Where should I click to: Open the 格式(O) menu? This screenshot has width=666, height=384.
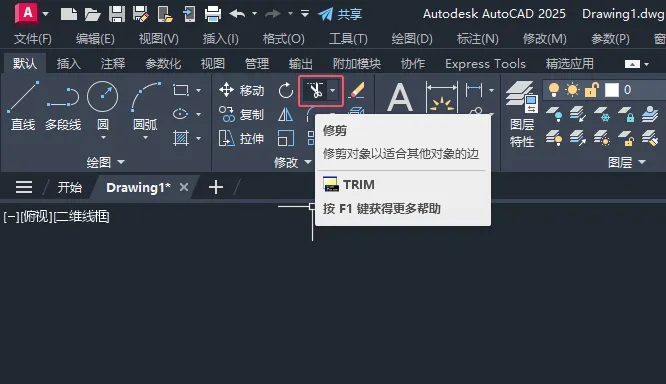pyautogui.click(x=283, y=39)
